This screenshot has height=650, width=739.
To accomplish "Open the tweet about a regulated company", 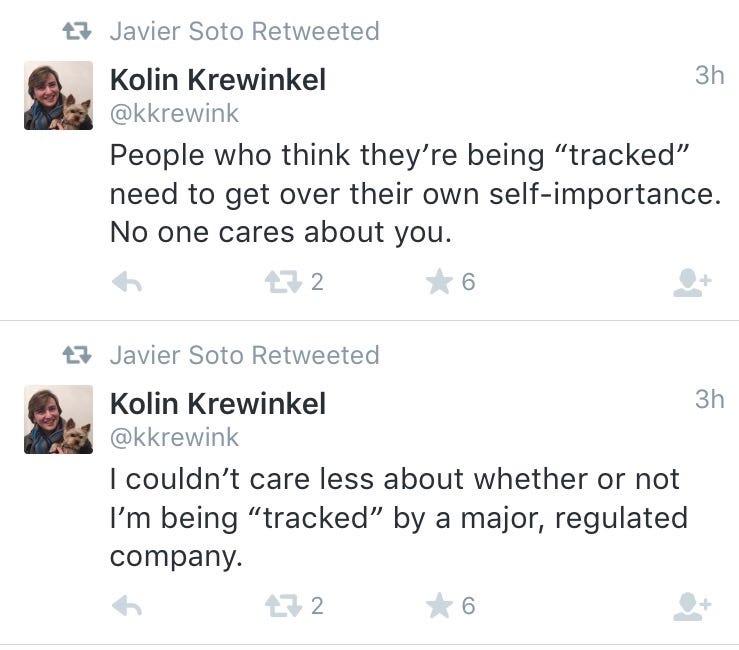I will tap(398, 517).
